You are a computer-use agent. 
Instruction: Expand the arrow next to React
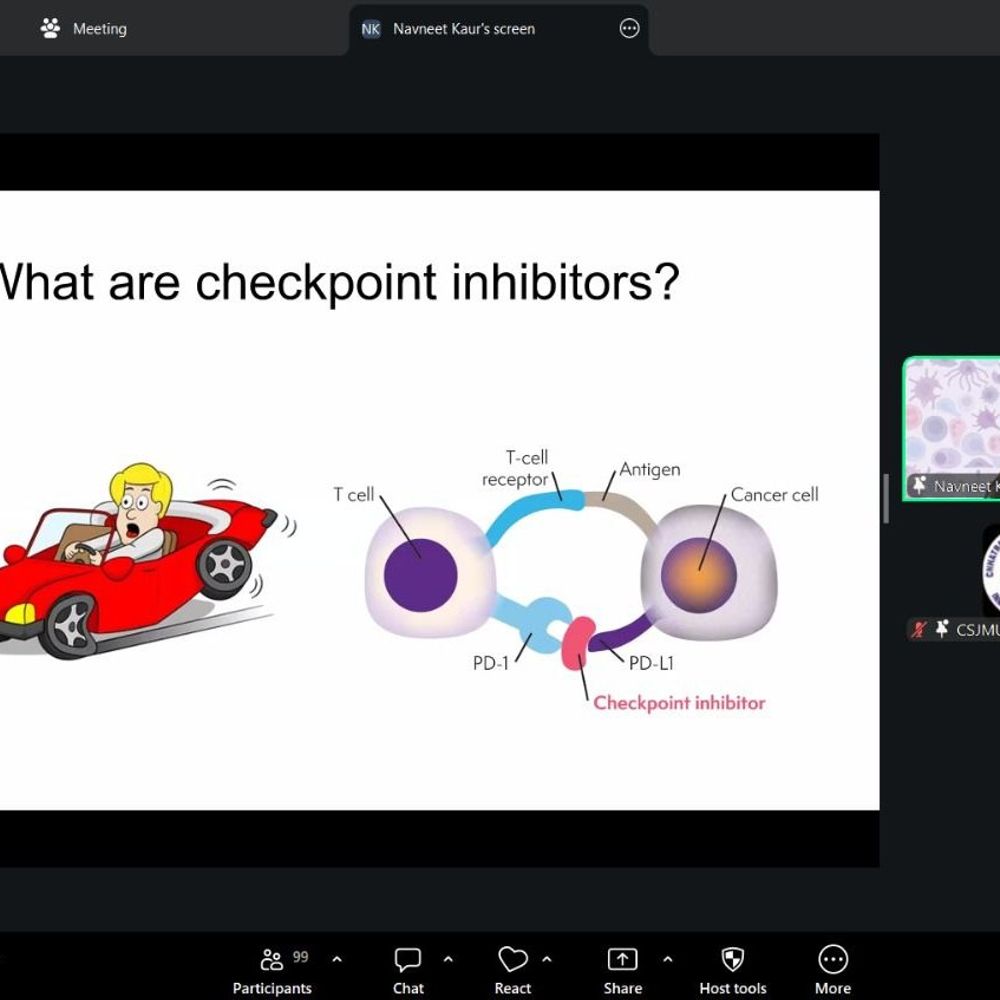tap(547, 960)
